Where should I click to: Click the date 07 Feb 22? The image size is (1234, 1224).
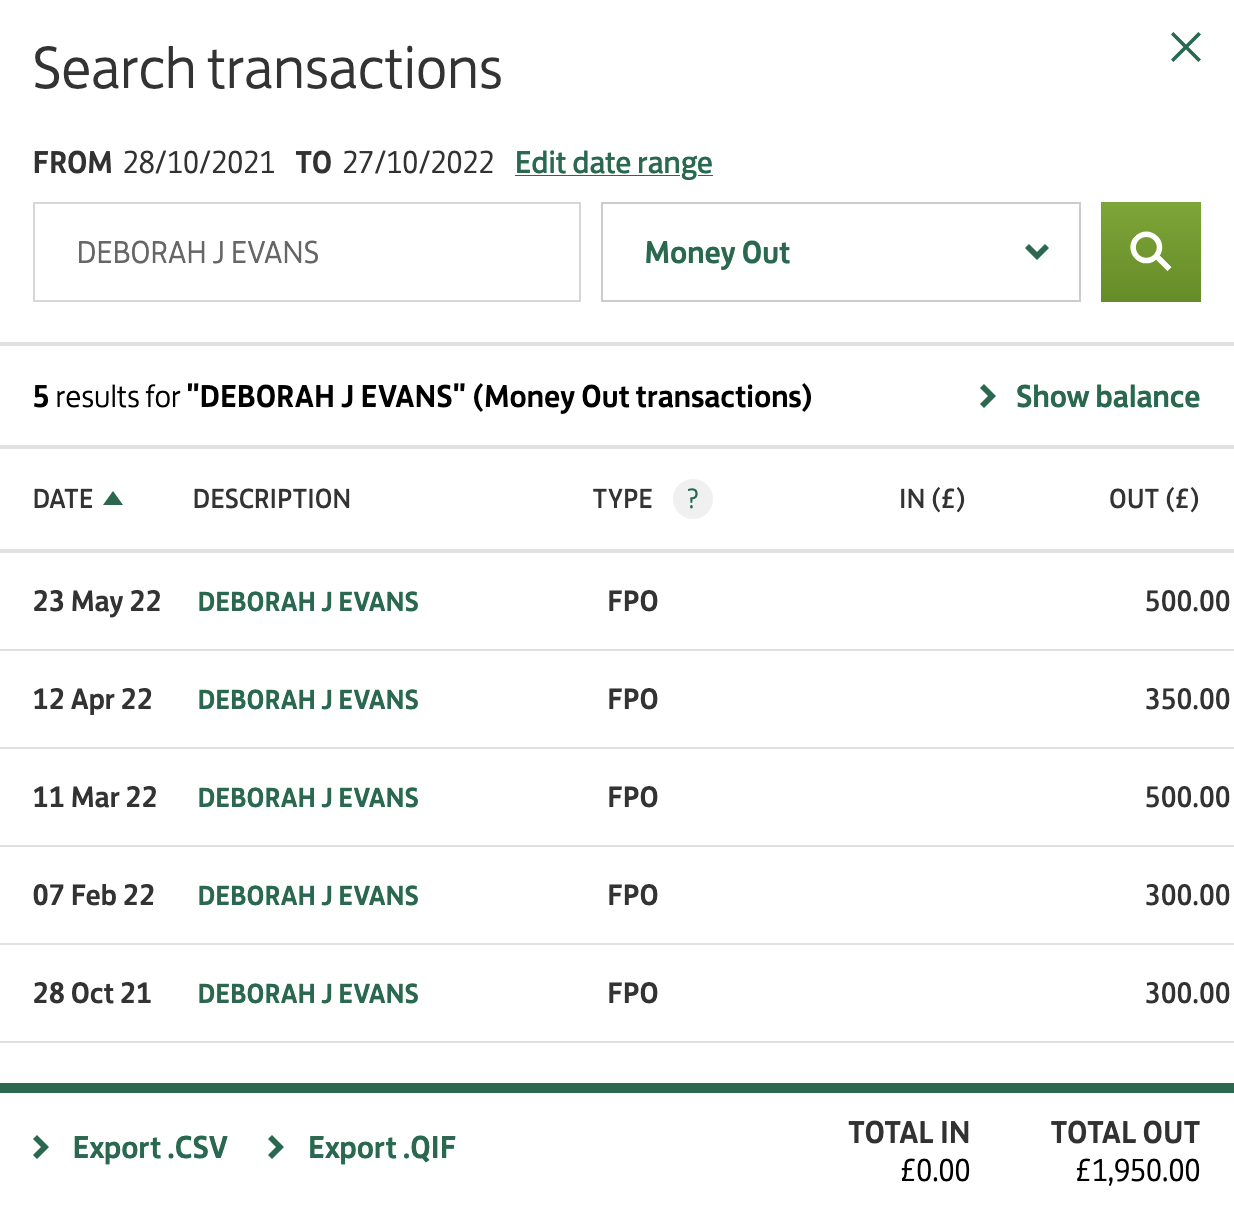(x=94, y=895)
